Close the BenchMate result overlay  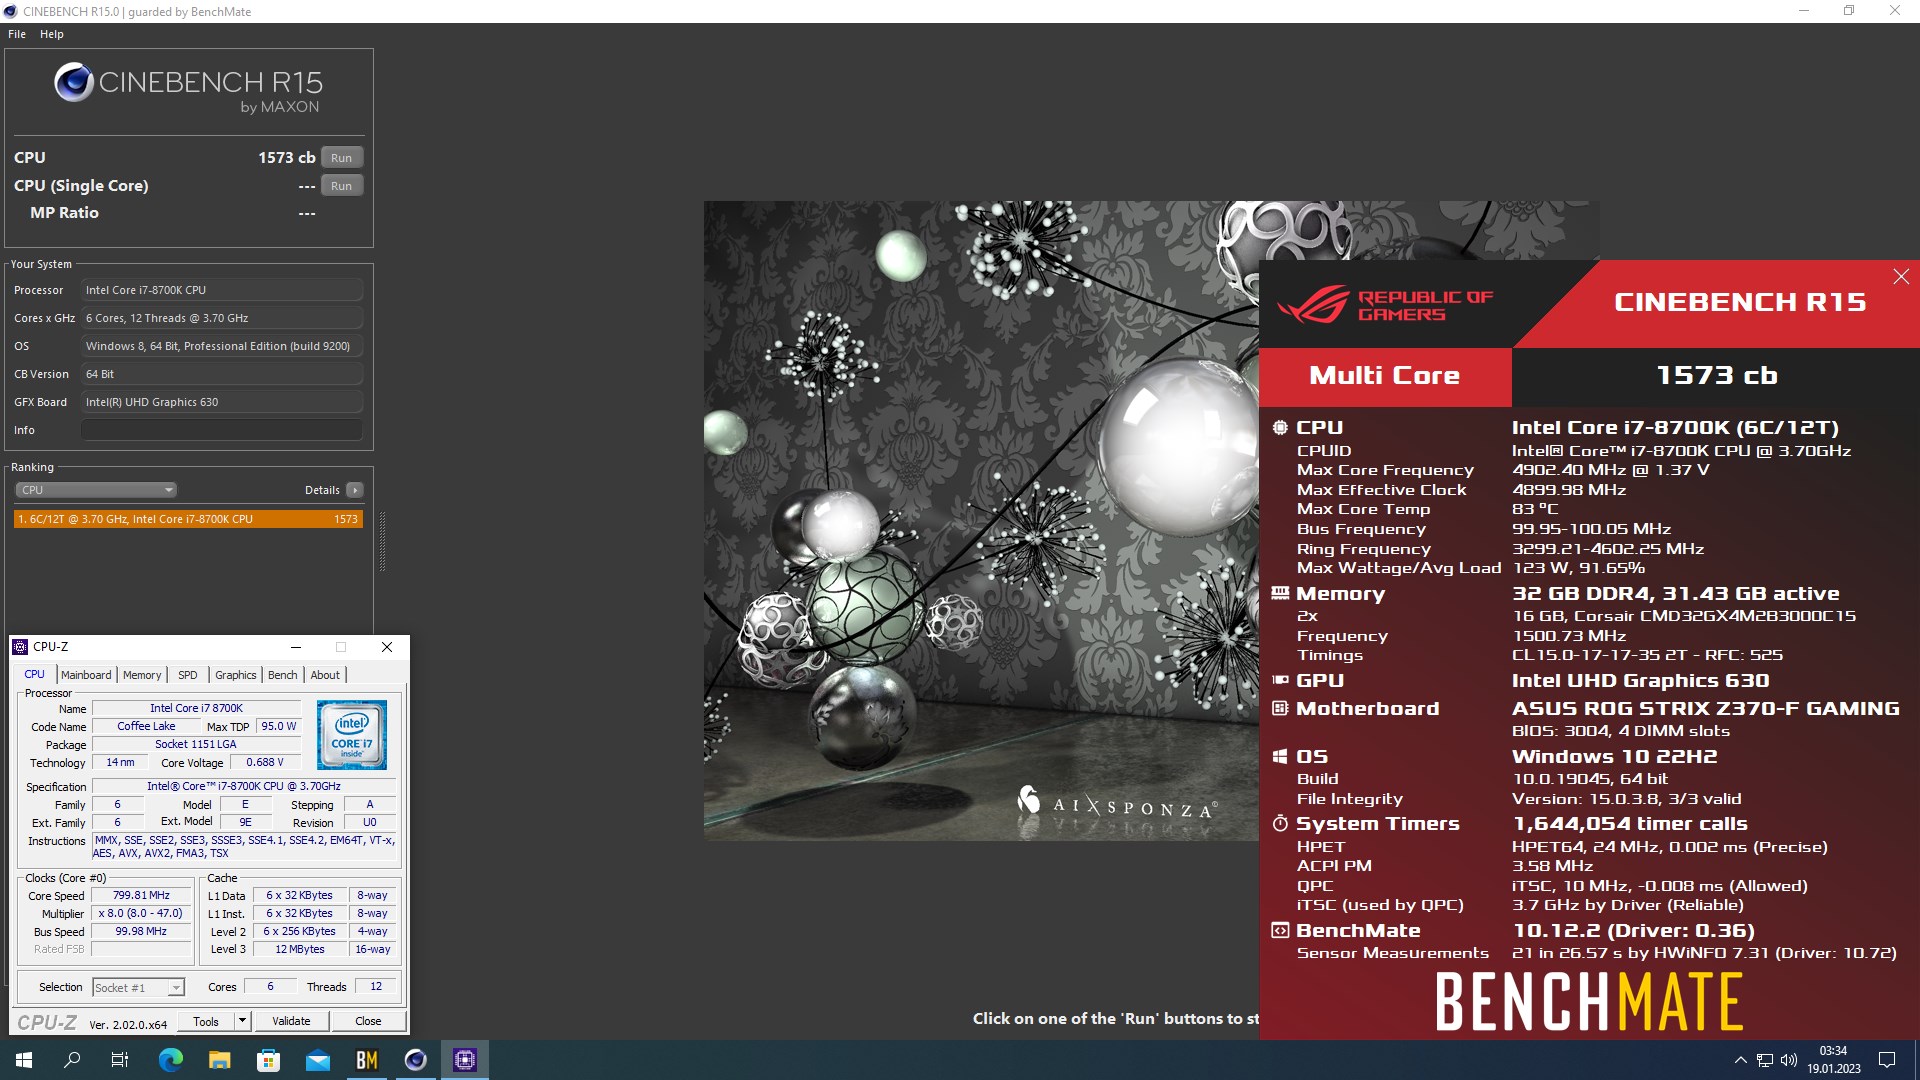pyautogui.click(x=1901, y=277)
